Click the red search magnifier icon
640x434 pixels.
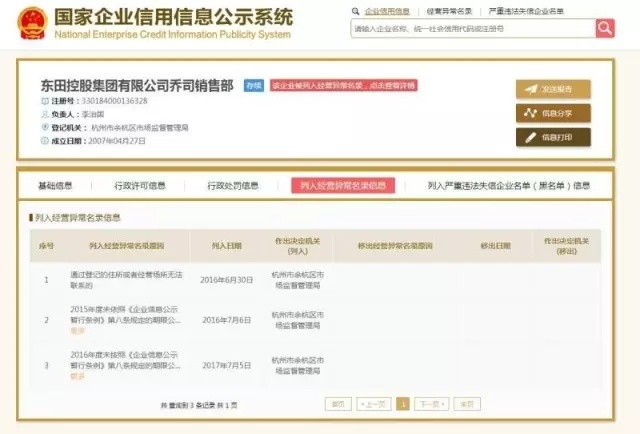pyautogui.click(x=605, y=29)
